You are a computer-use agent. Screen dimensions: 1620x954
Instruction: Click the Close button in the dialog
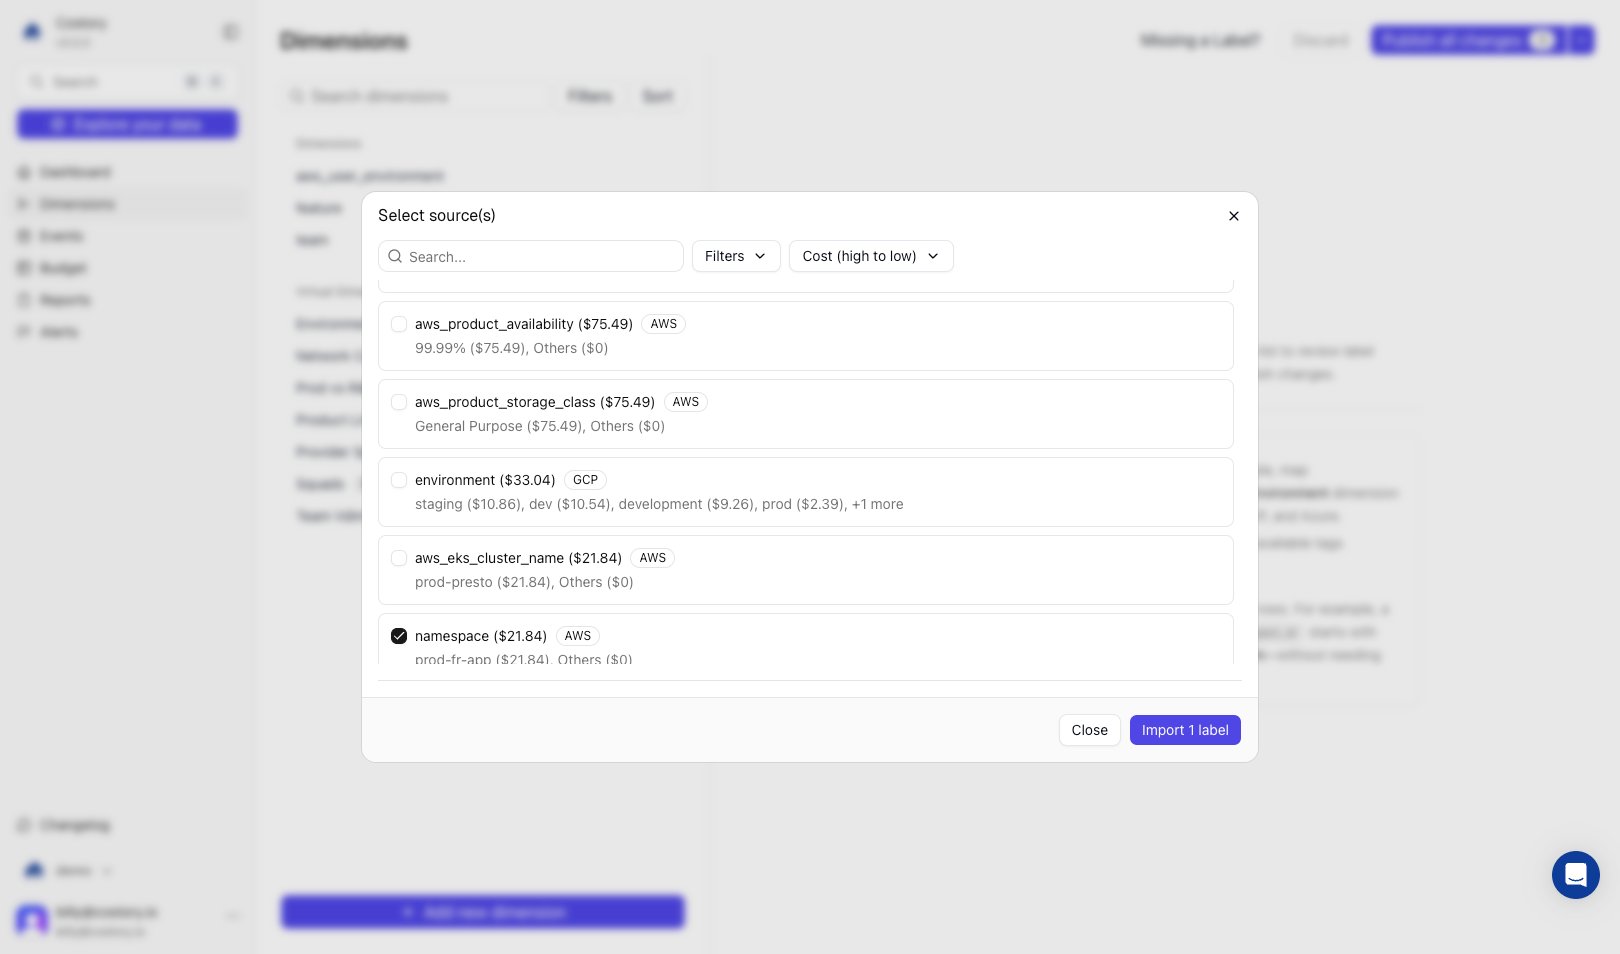pos(1090,730)
